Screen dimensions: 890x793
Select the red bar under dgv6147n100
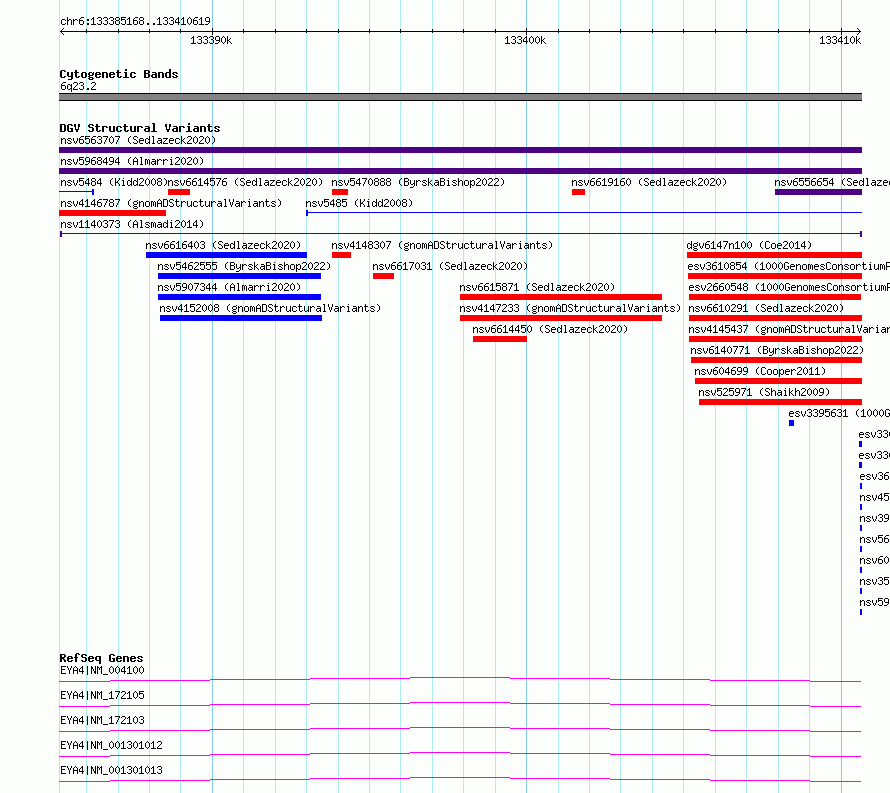[774, 255]
